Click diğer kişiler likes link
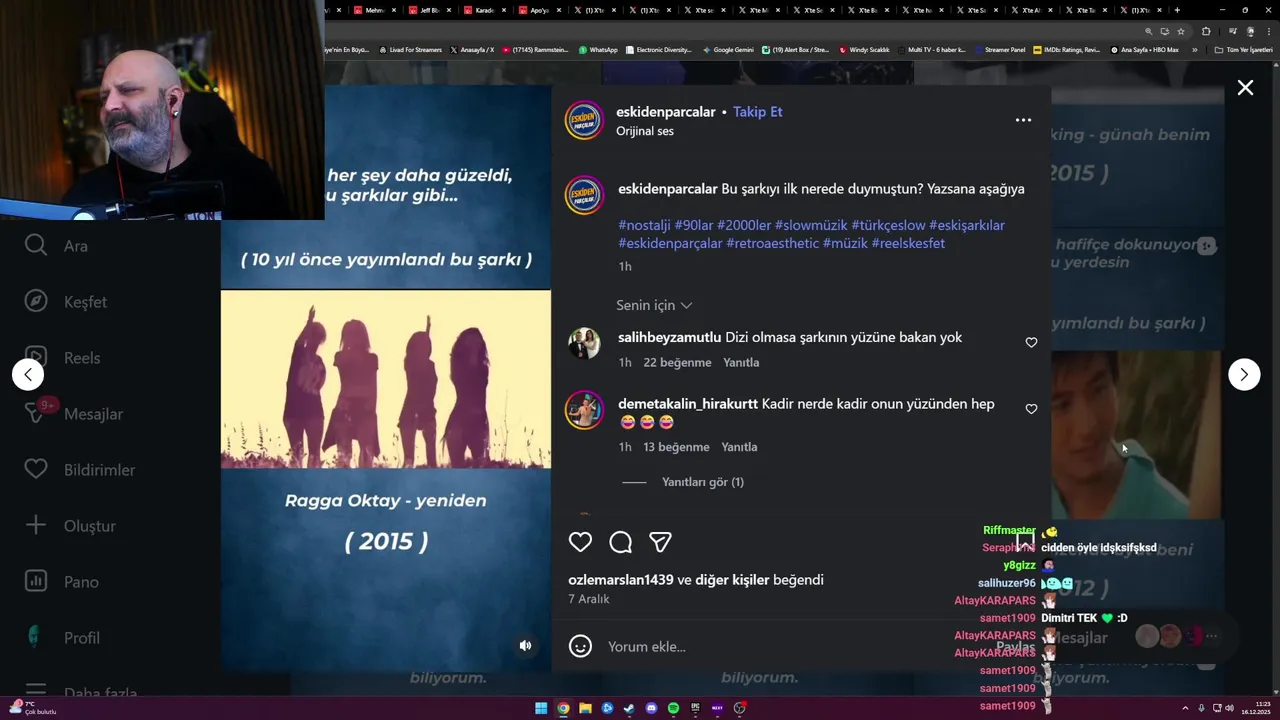 (x=732, y=580)
